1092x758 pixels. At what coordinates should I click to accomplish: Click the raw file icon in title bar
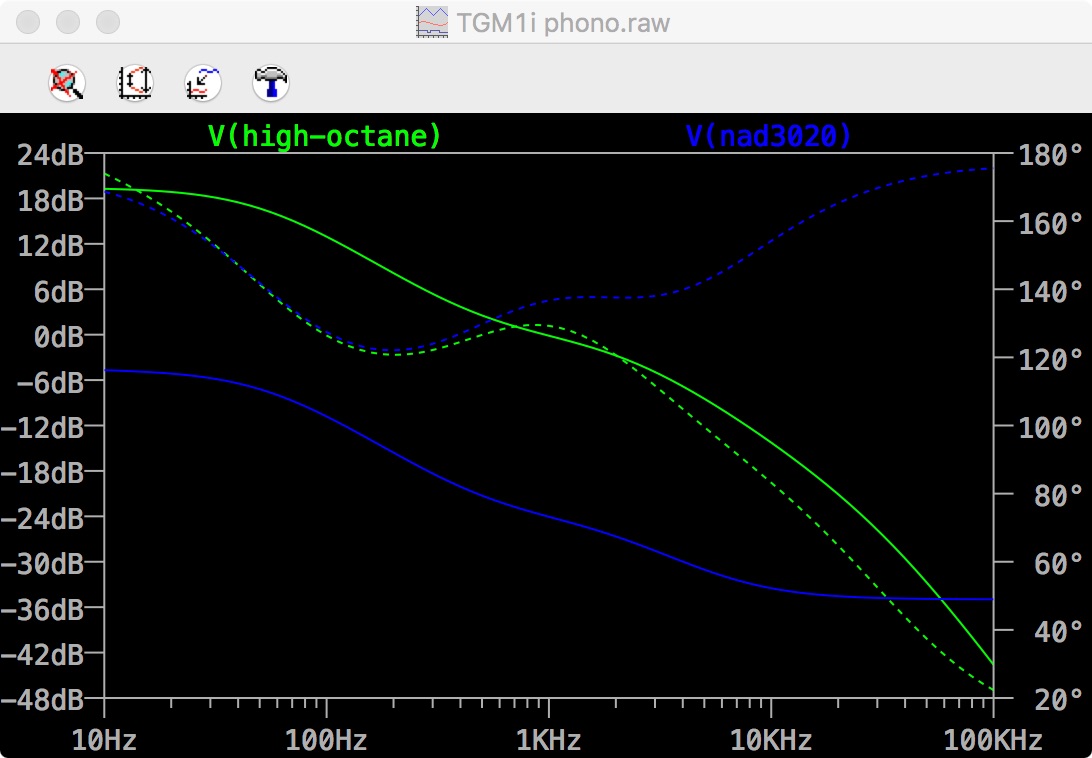(x=432, y=22)
